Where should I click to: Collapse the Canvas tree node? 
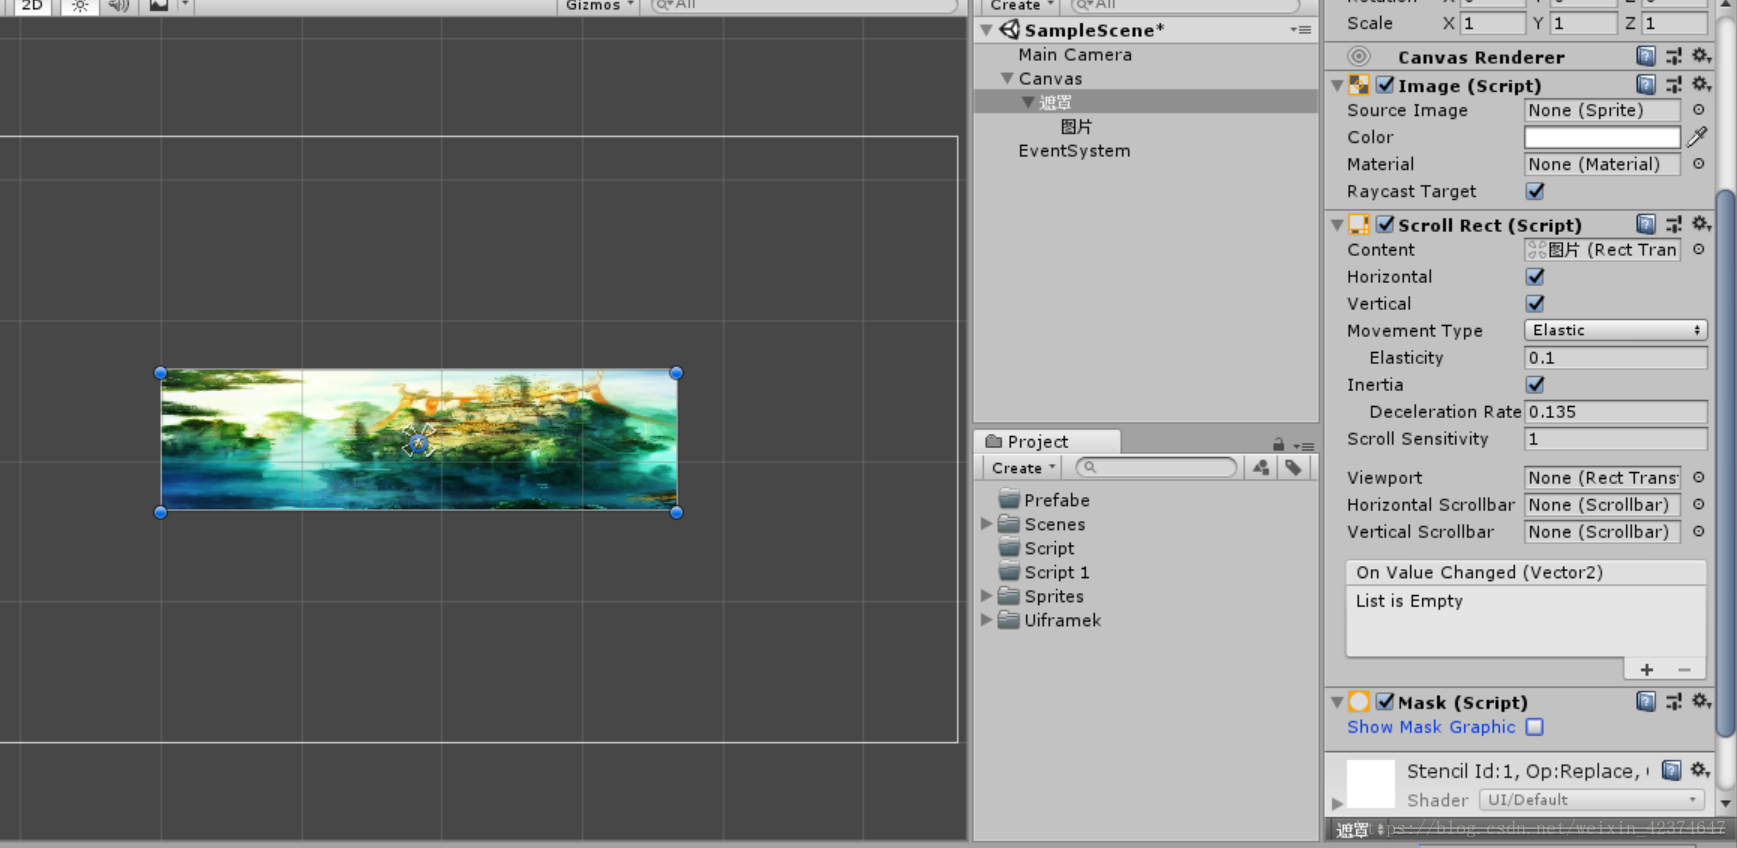click(1008, 79)
